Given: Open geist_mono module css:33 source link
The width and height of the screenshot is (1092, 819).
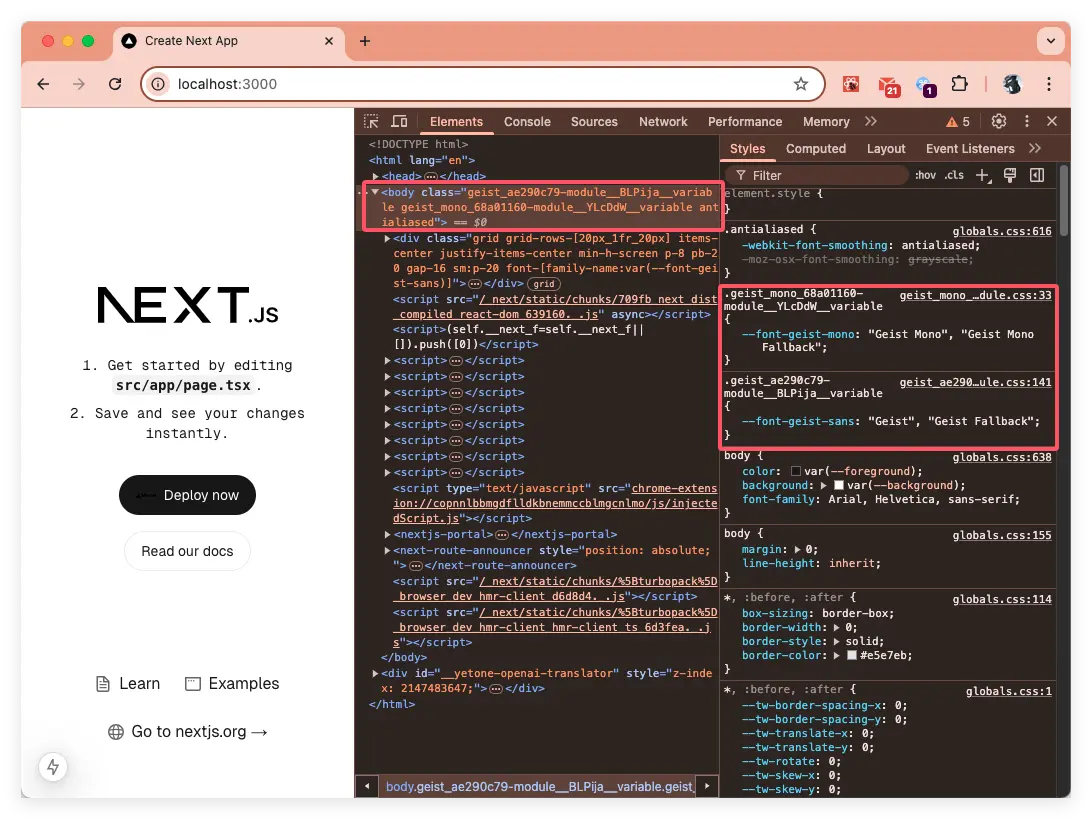Looking at the screenshot, I should 975,295.
